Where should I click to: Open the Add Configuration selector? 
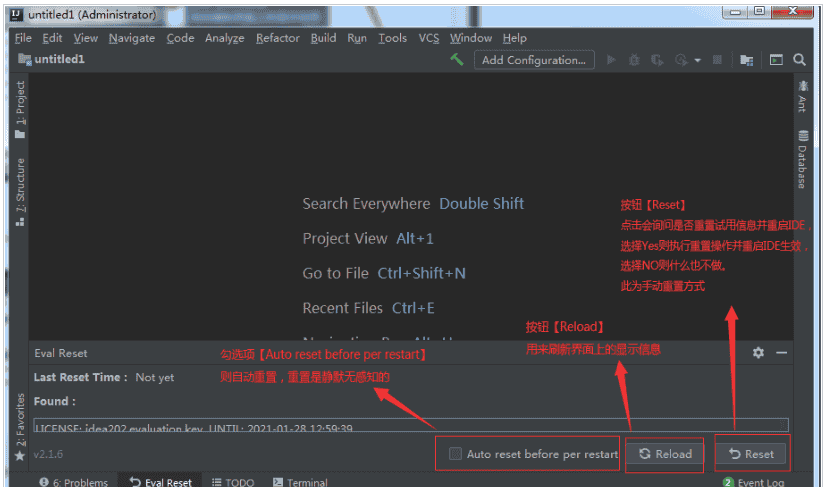tap(534, 60)
